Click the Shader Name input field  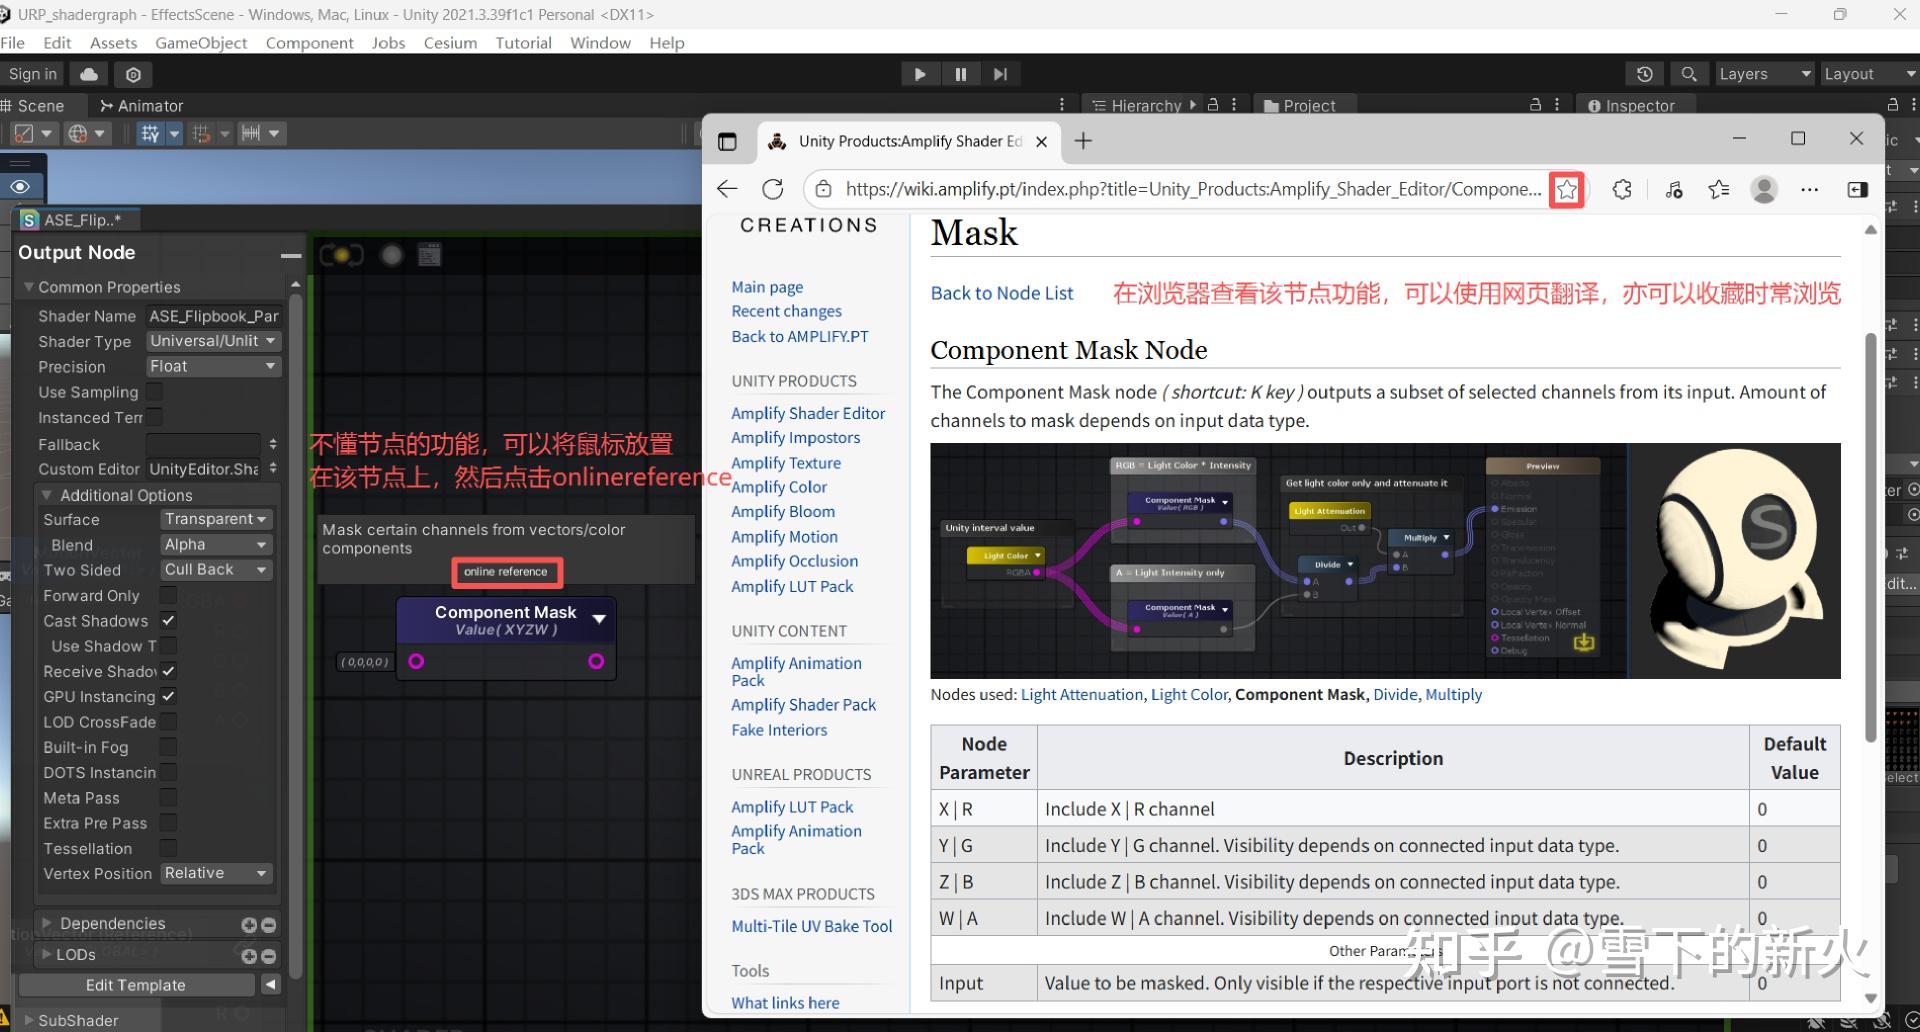tap(212, 316)
